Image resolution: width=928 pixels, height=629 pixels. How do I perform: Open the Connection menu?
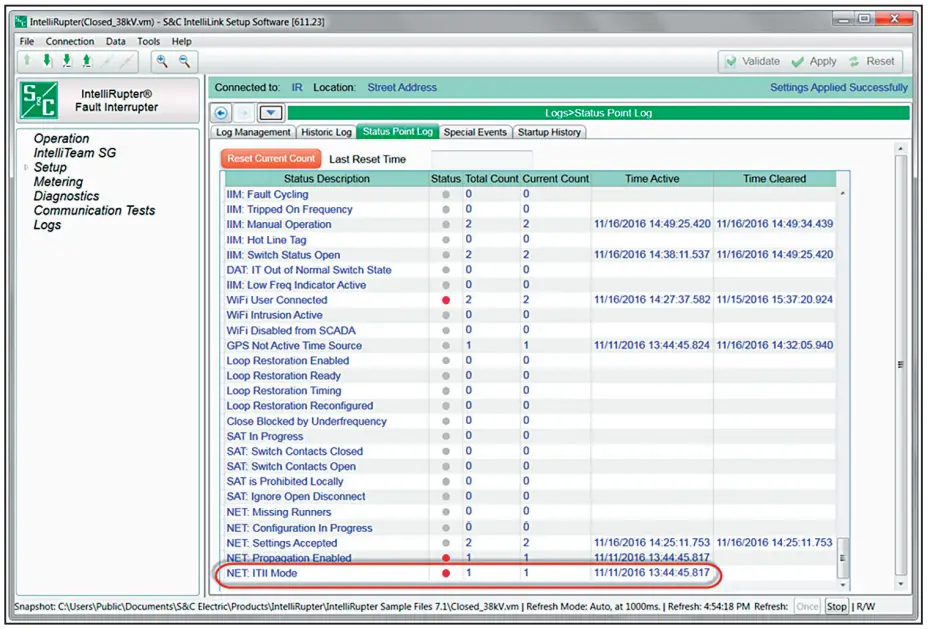click(x=70, y=42)
